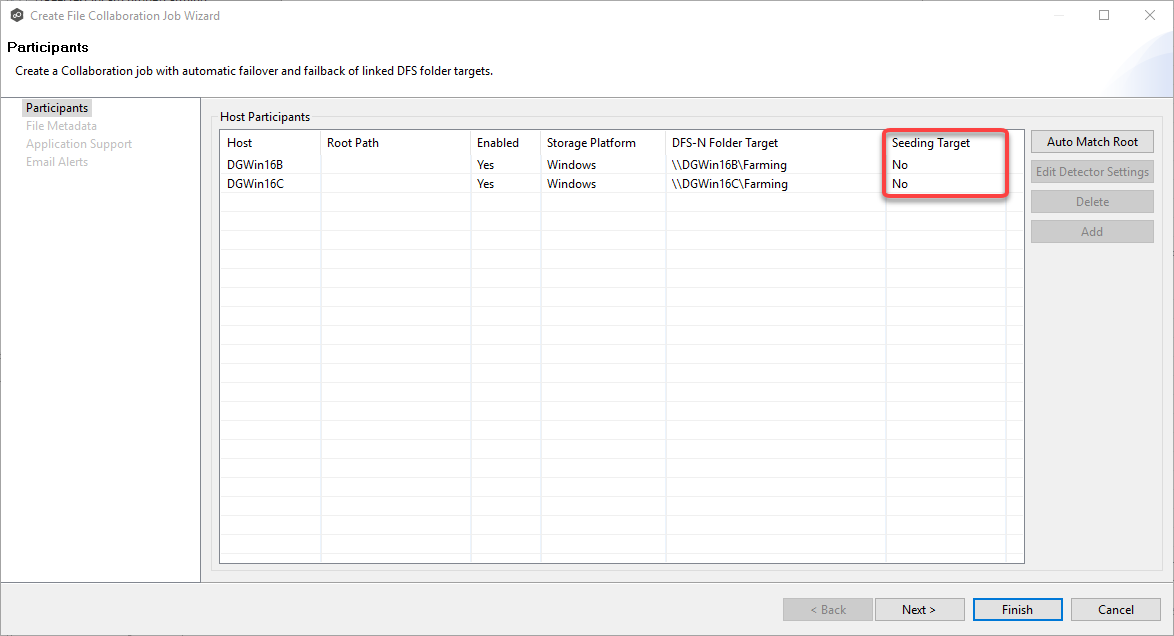Click the Auto Match Root button
The width and height of the screenshot is (1174, 636).
tap(1091, 141)
